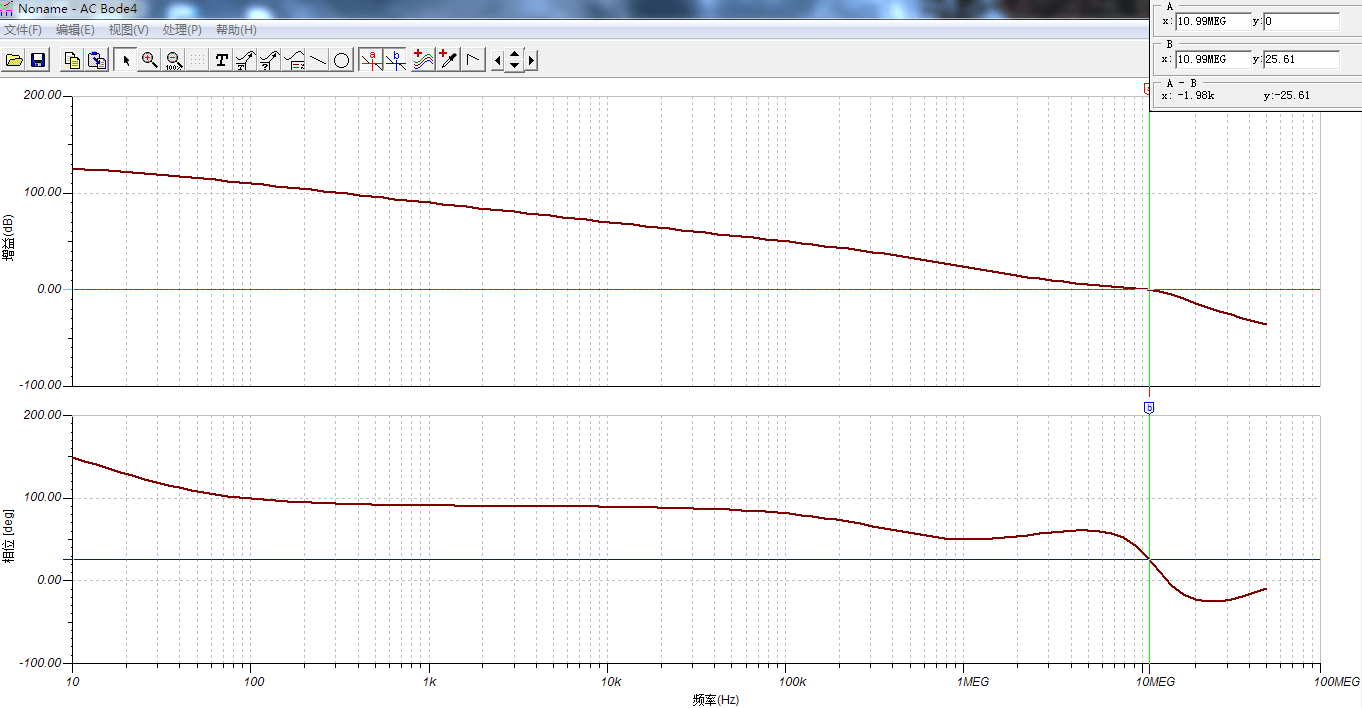1362x708 pixels.
Task: Select the Line drawing tool
Action: pos(318,60)
